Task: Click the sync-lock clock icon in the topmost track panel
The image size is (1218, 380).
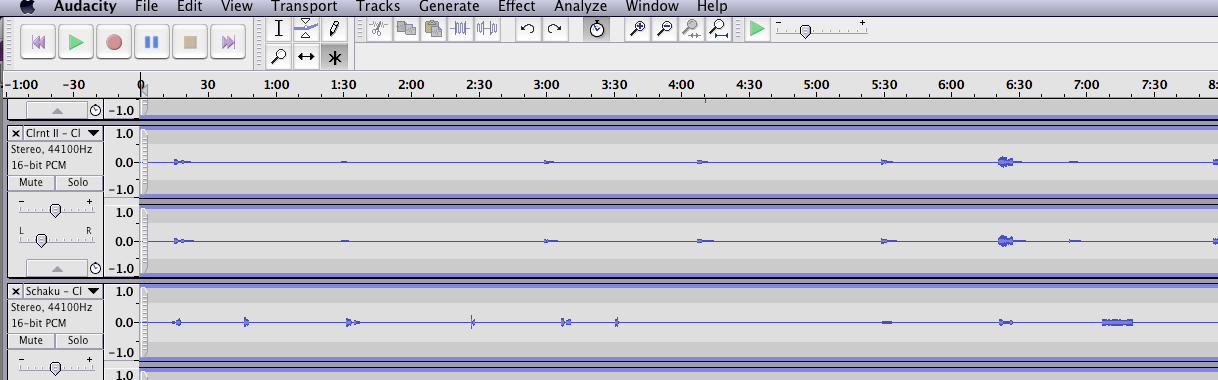Action: click(95, 110)
